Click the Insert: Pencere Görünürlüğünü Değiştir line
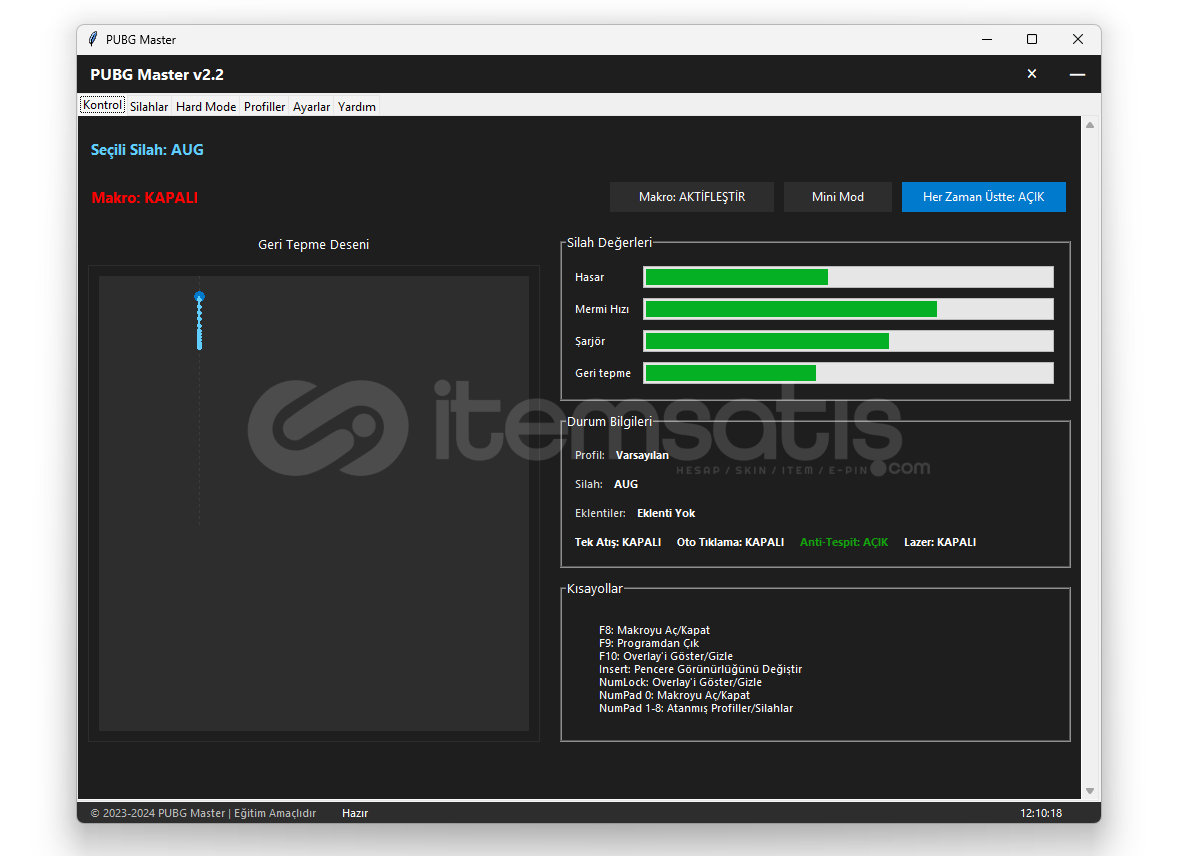This screenshot has width=1177, height=856. coord(700,669)
